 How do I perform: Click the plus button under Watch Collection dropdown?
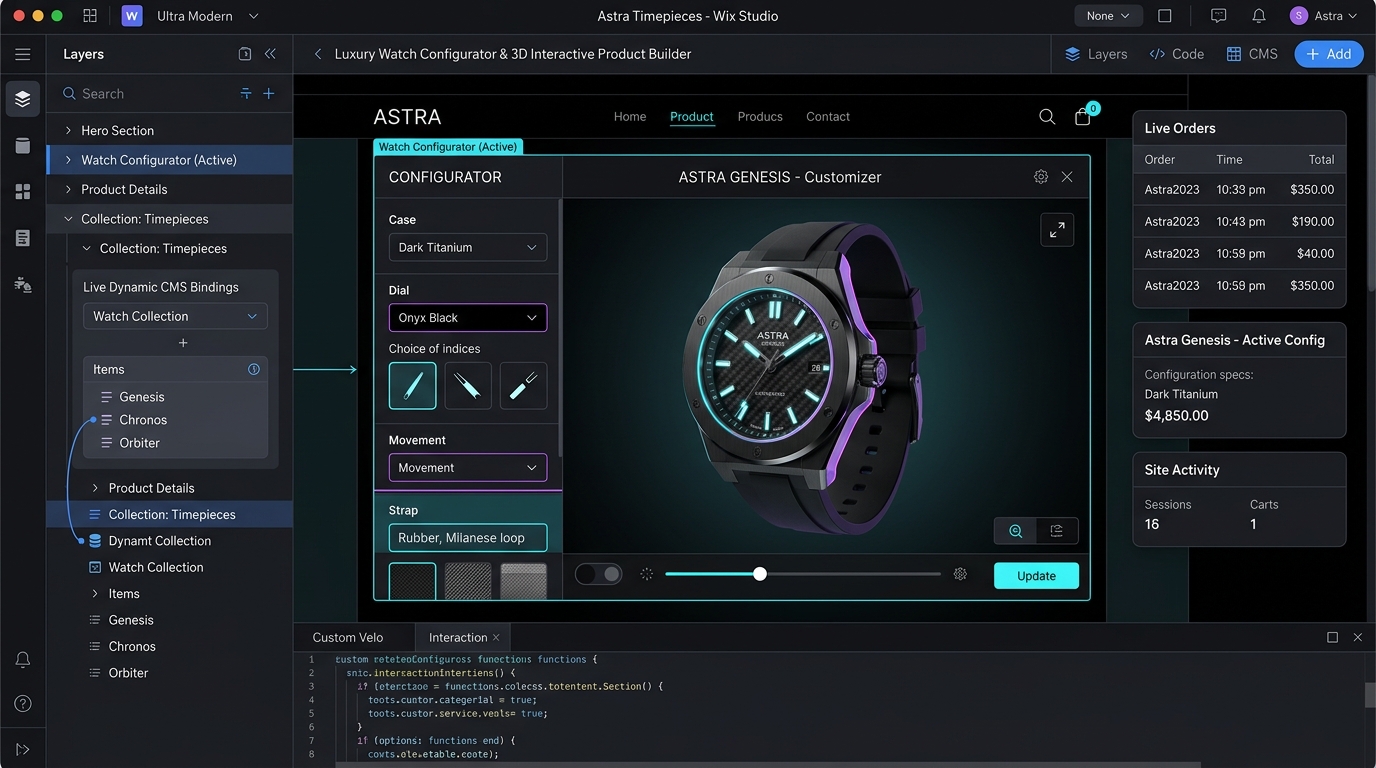[x=183, y=343]
